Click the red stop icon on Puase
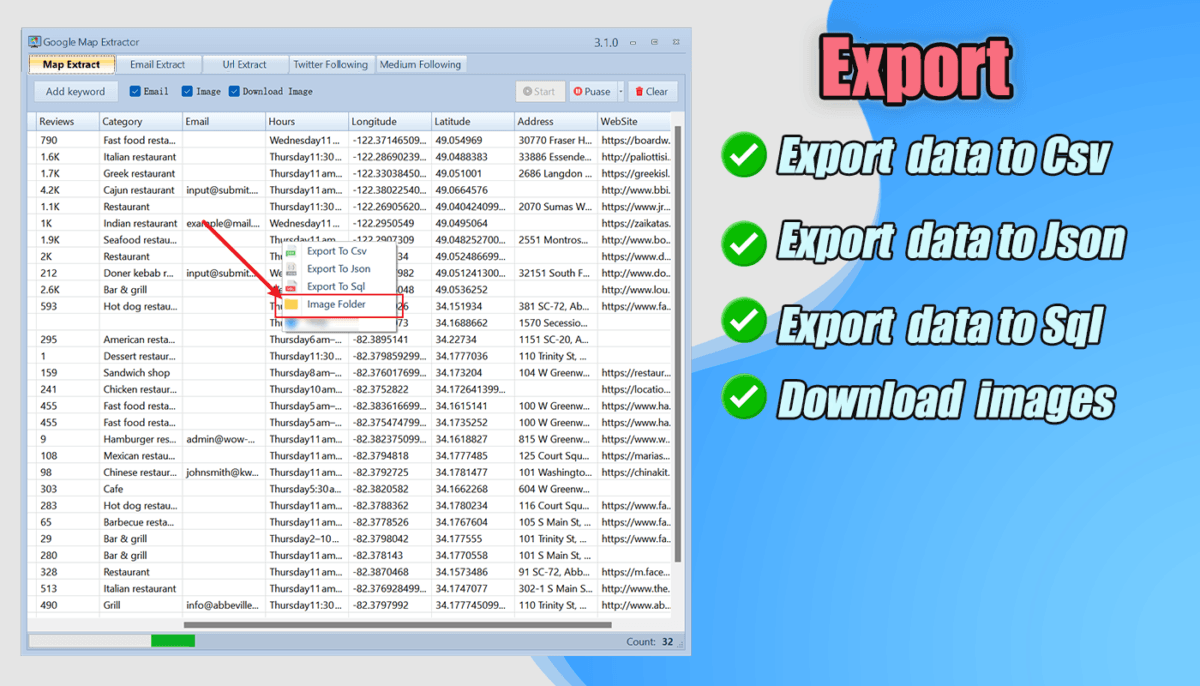Image resolution: width=1200 pixels, height=686 pixels. coord(578,92)
